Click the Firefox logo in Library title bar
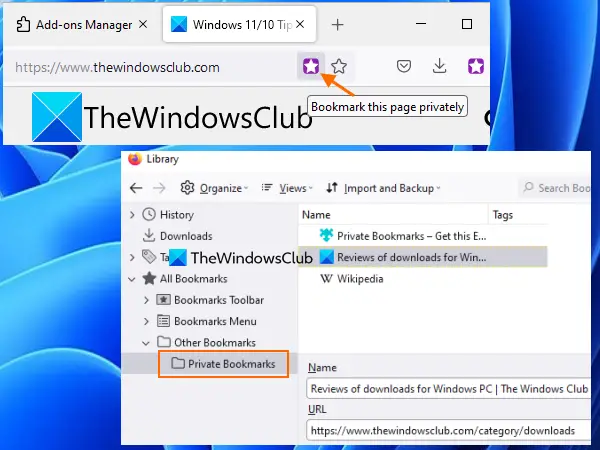Screen dimensions: 600x450 (135, 159)
